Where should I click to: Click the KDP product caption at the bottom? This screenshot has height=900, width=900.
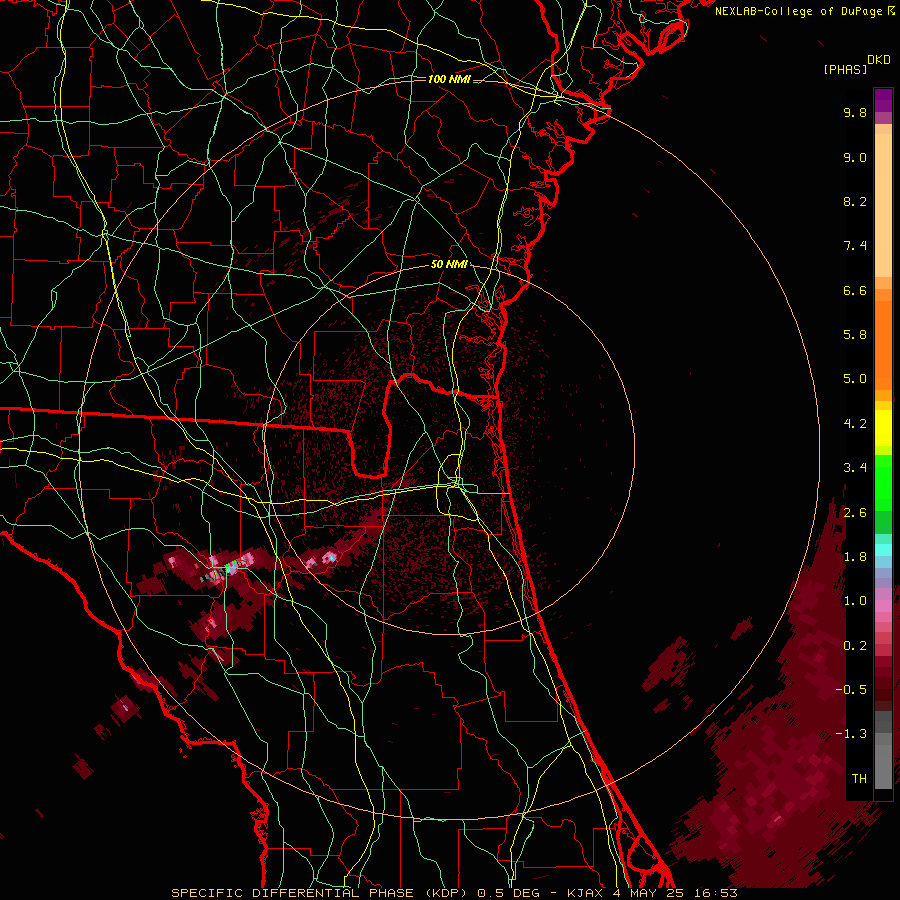tap(454, 893)
